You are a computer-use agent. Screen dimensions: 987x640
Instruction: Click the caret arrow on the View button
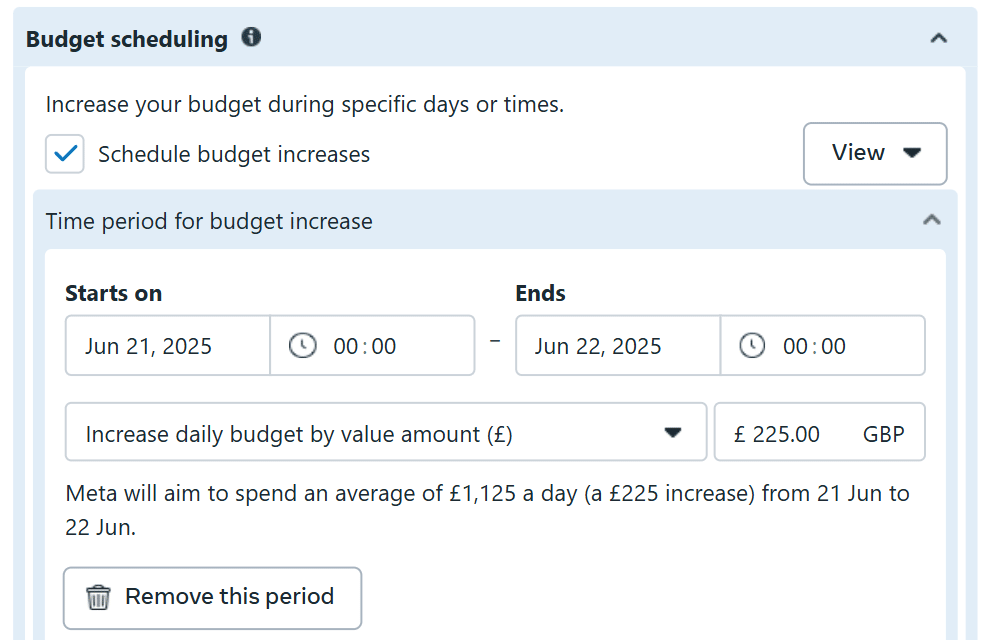913,153
